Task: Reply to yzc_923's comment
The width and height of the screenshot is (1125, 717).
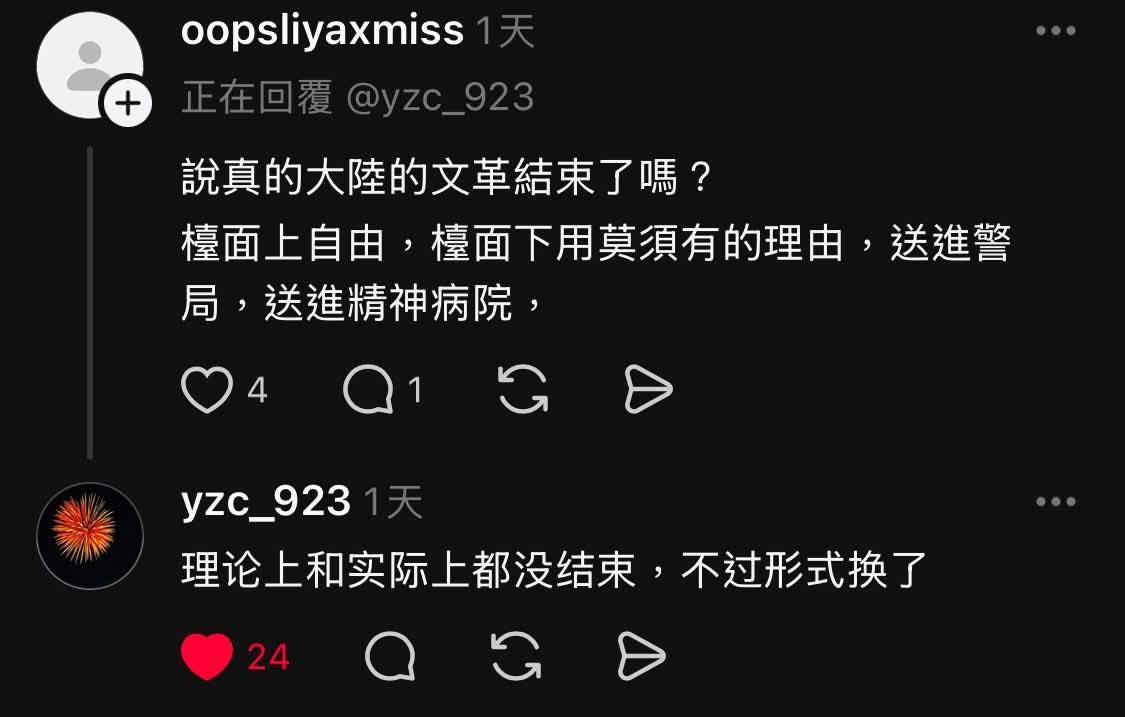Action: tap(390, 656)
